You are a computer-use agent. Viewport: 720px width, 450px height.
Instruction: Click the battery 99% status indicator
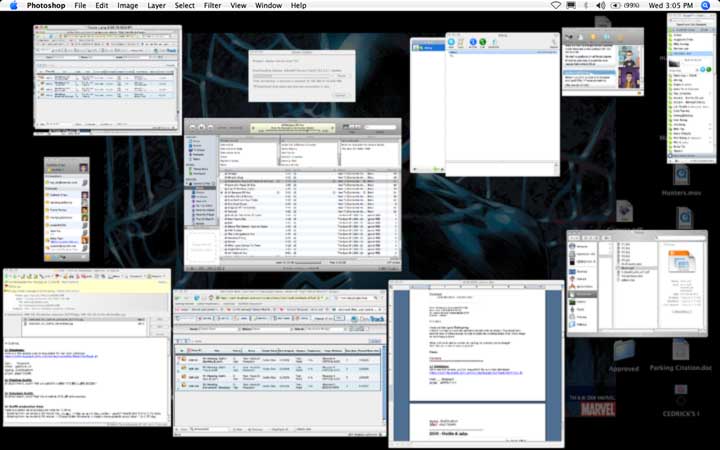(625, 6)
